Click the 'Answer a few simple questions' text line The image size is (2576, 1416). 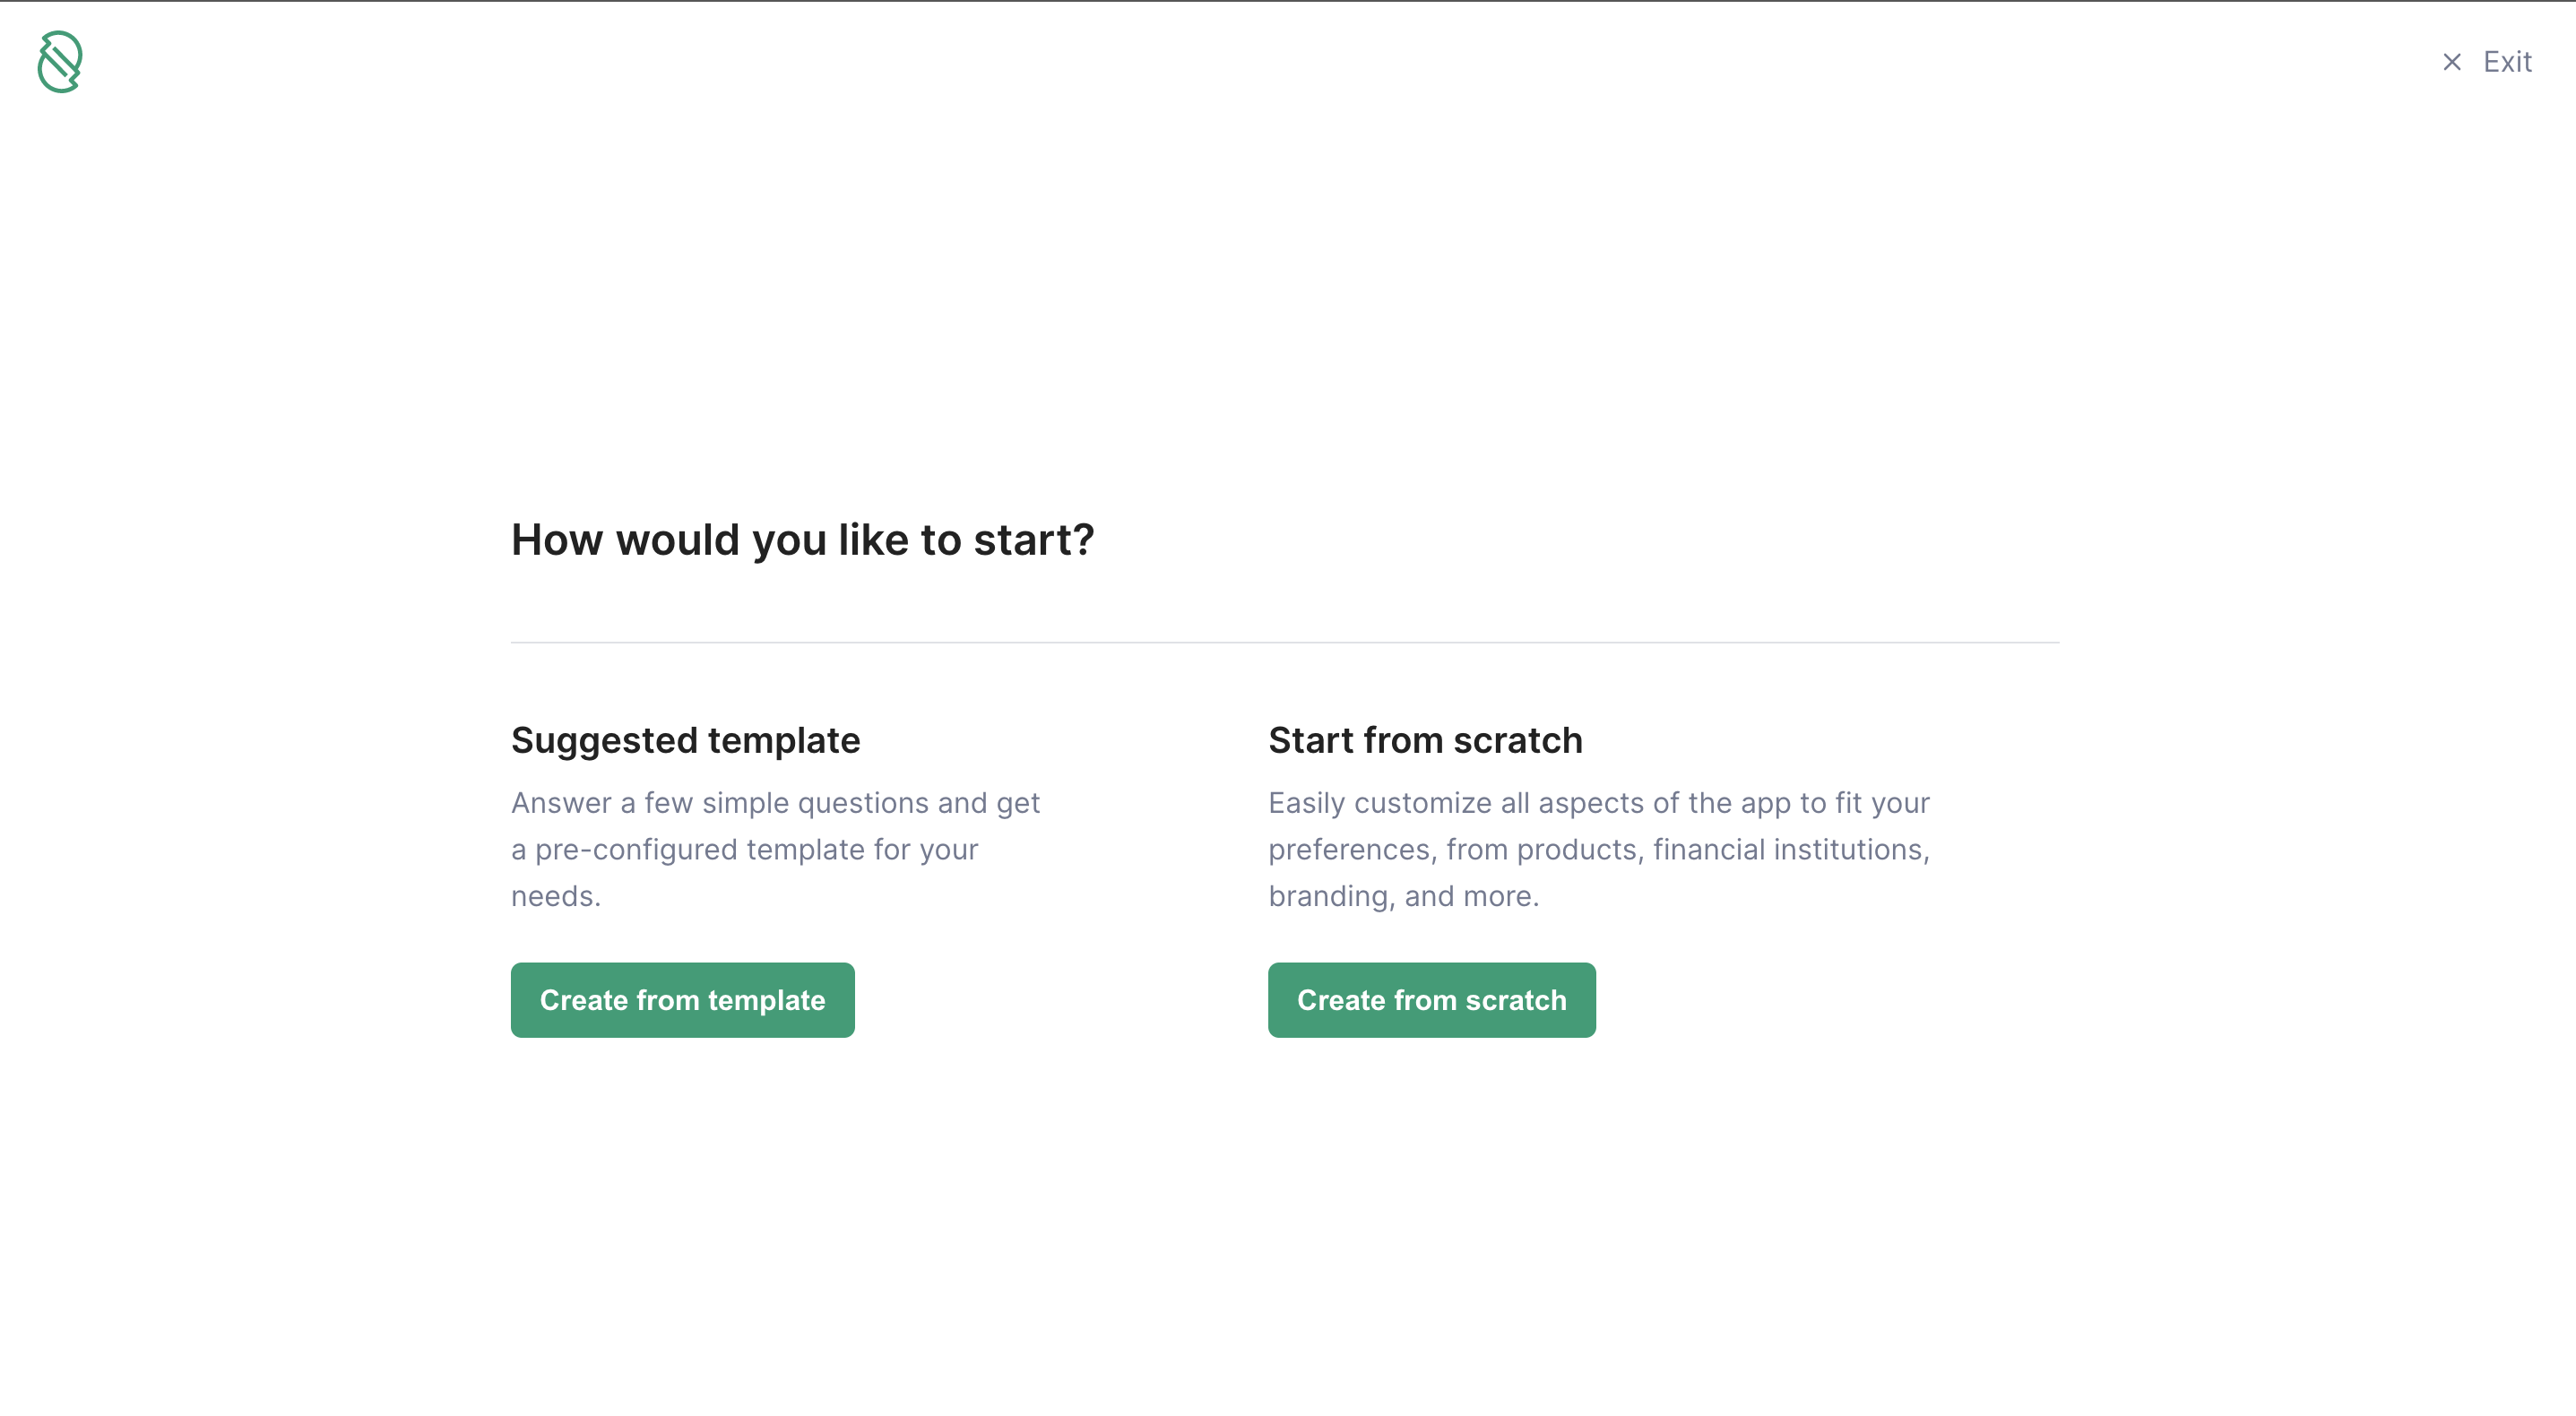(x=775, y=803)
